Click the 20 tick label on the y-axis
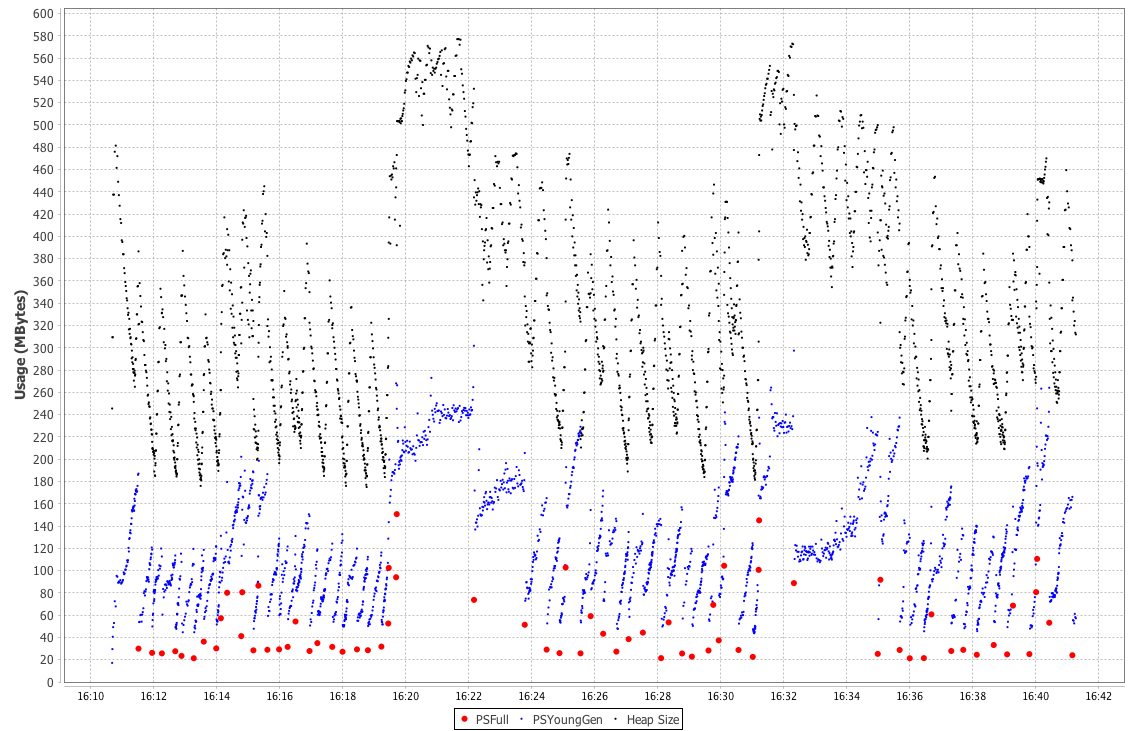Image resolution: width=1136 pixels, height=731 pixels. [46, 660]
